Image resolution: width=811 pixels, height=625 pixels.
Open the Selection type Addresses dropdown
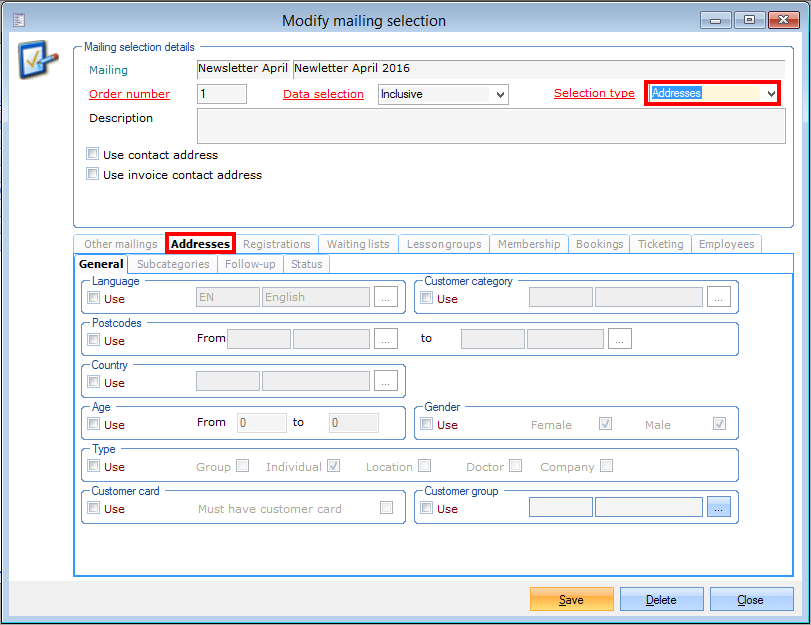[x=769, y=93]
